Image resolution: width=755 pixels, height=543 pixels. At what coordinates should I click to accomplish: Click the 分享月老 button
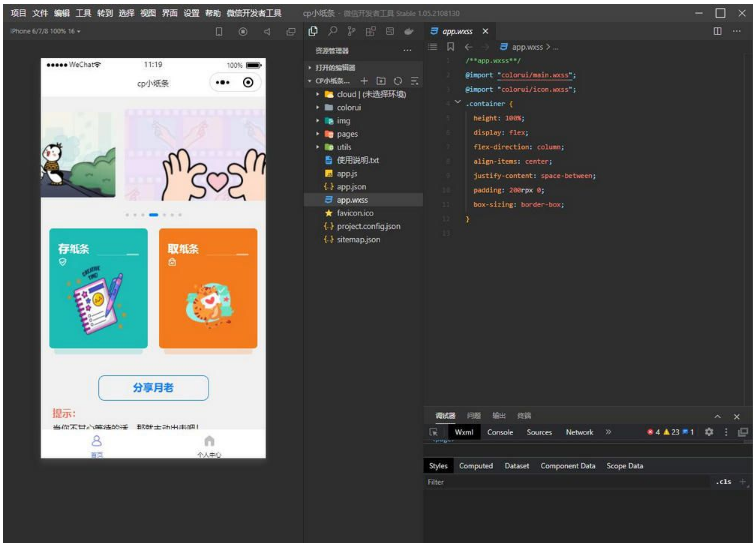point(153,388)
